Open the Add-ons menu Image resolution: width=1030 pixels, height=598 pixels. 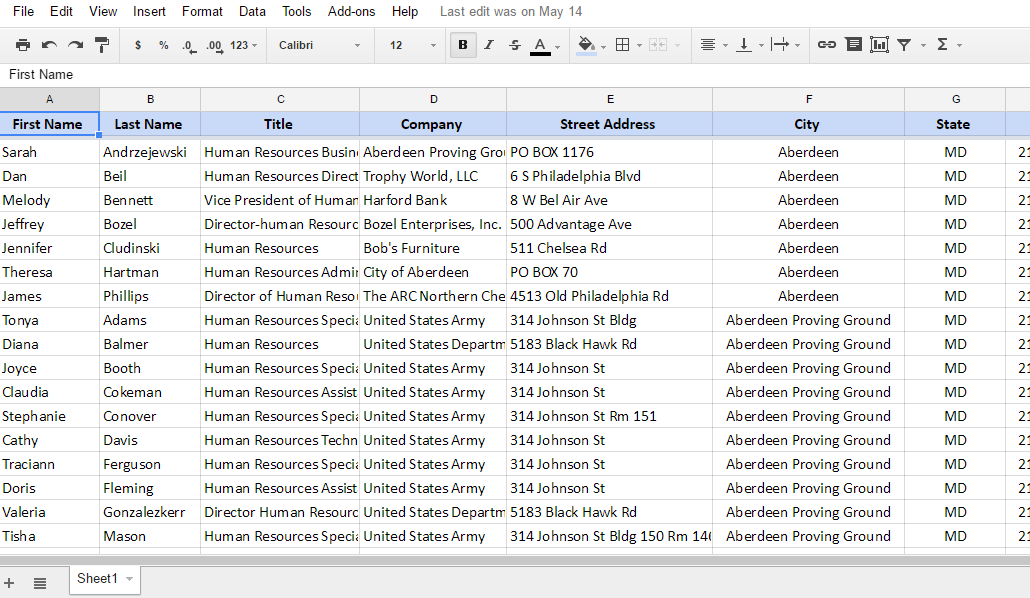tap(351, 11)
